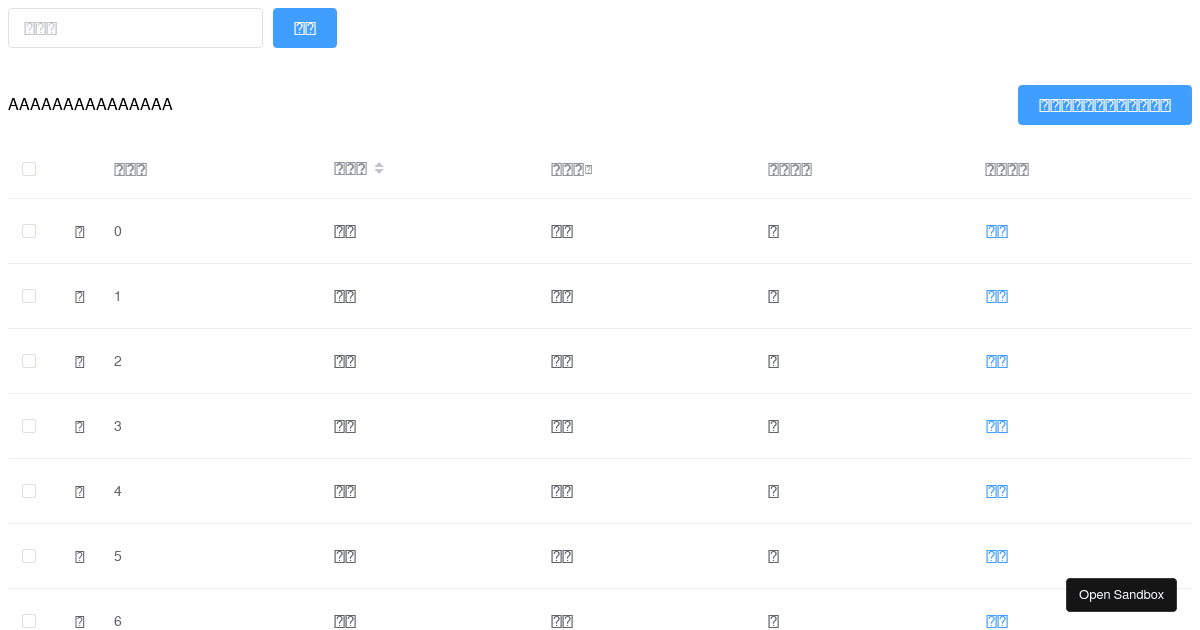Image resolution: width=1200 pixels, height=630 pixels.
Task: Check the checkbox on row 4
Action: (29, 490)
